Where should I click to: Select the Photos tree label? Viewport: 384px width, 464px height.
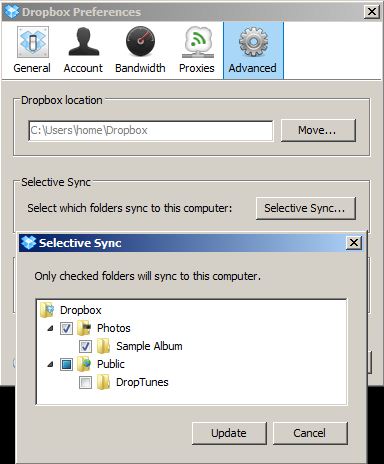(x=114, y=328)
